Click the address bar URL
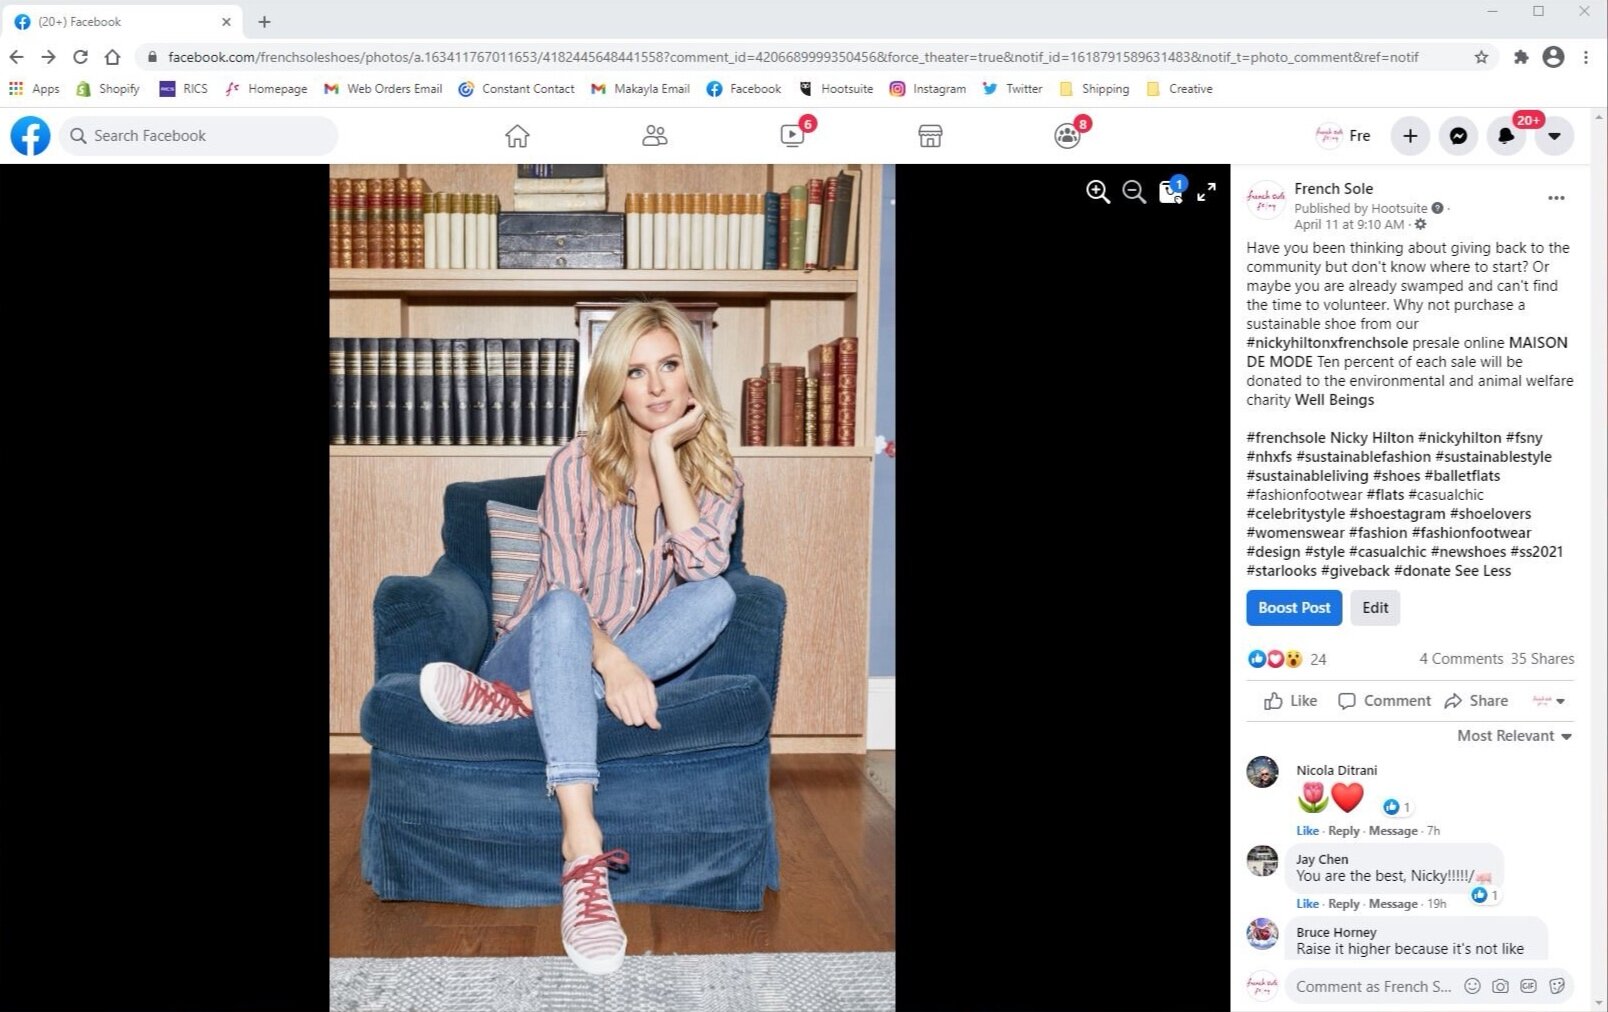Viewport: 1608px width, 1012px height. (x=793, y=57)
